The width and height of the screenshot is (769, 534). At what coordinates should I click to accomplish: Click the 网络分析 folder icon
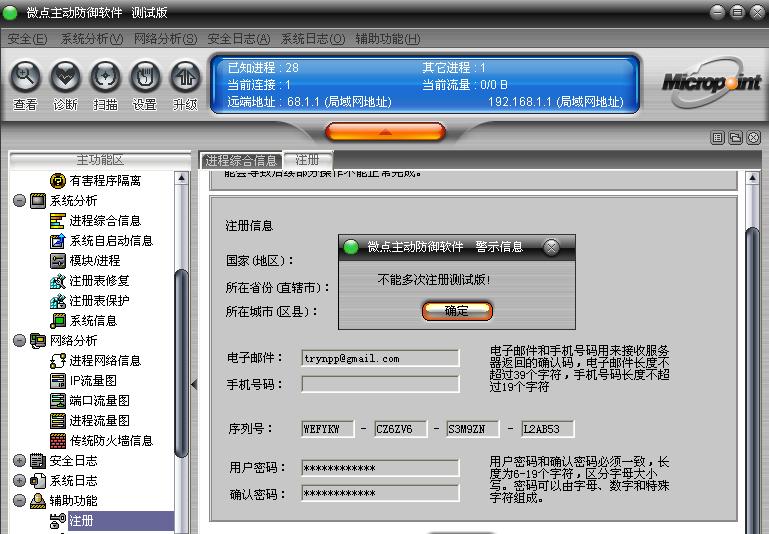pos(38,341)
